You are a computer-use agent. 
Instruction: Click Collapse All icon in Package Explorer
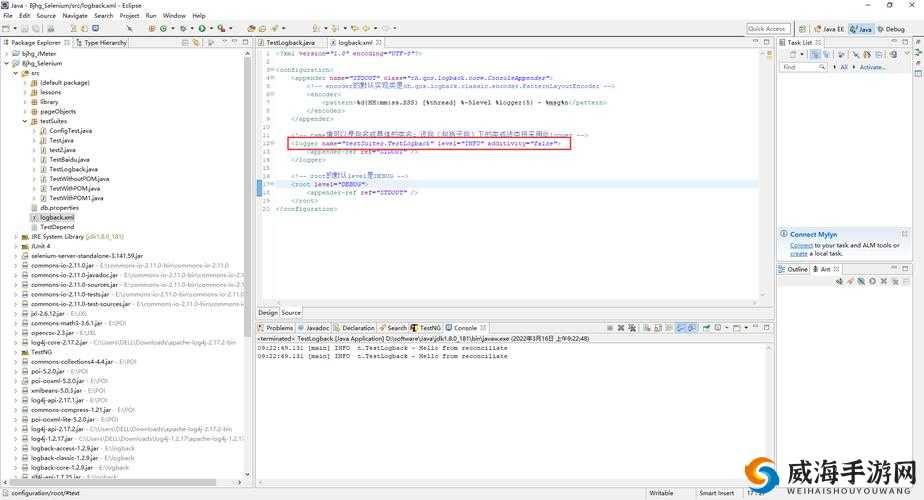[x=186, y=42]
